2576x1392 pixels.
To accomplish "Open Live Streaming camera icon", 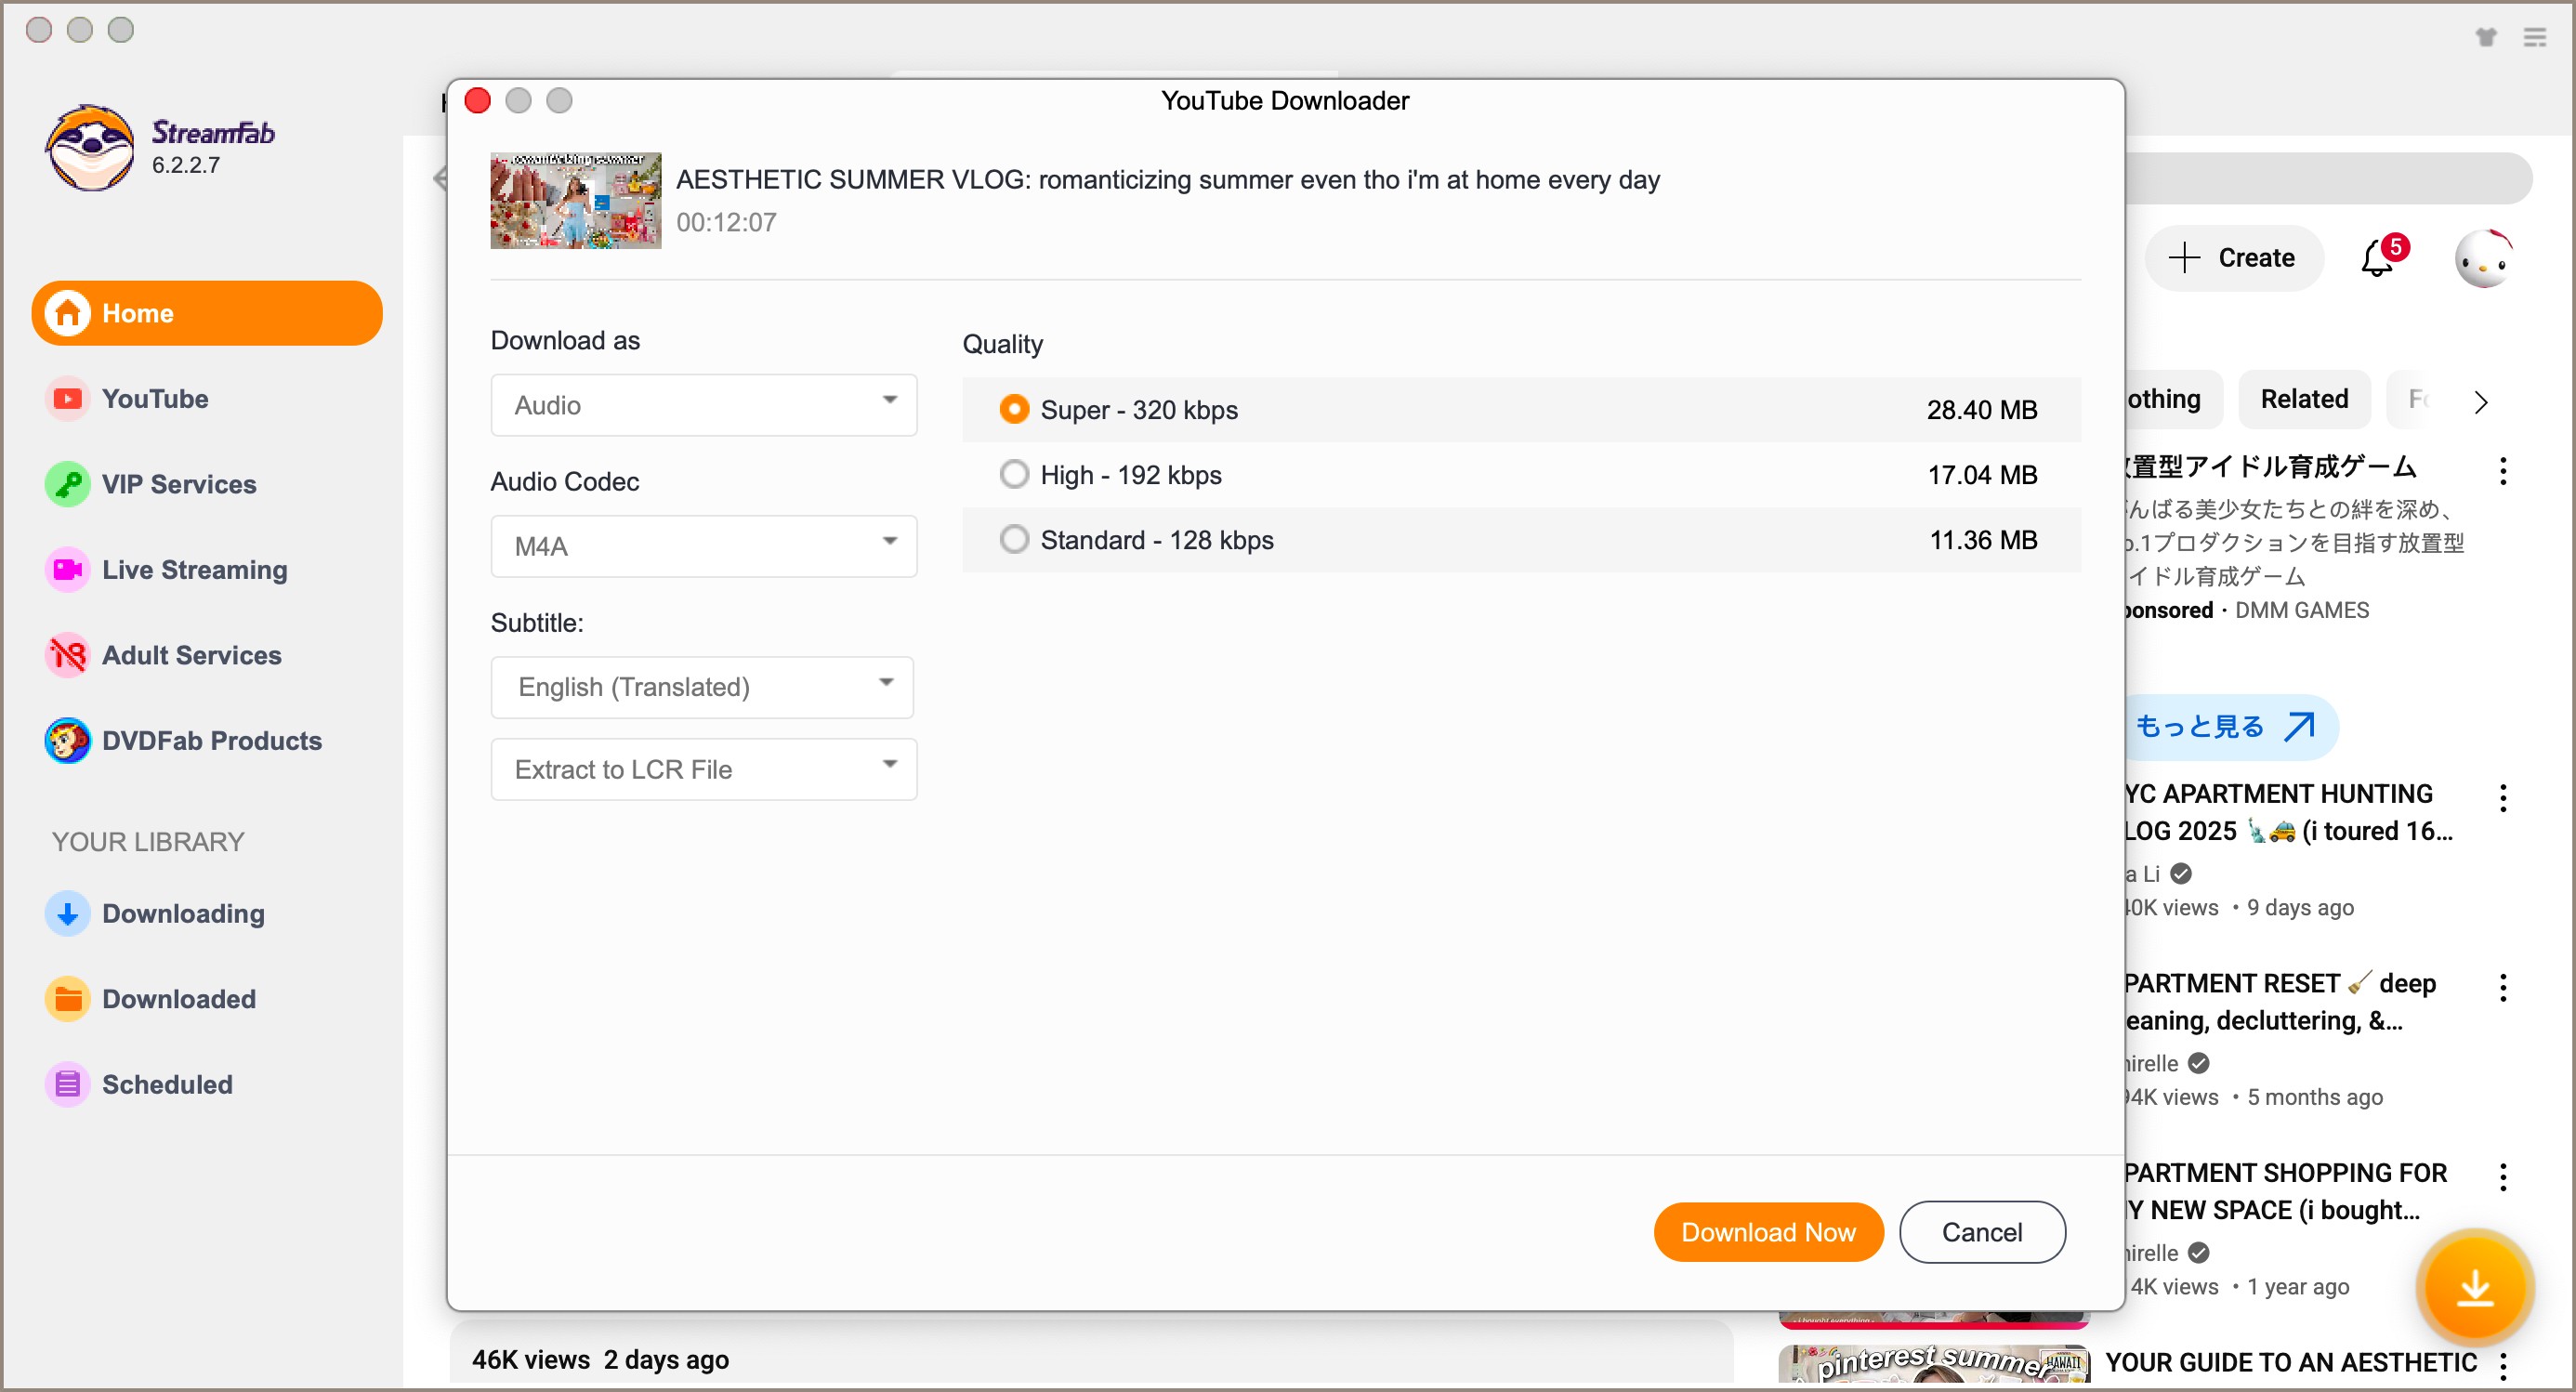I will 67,570.
